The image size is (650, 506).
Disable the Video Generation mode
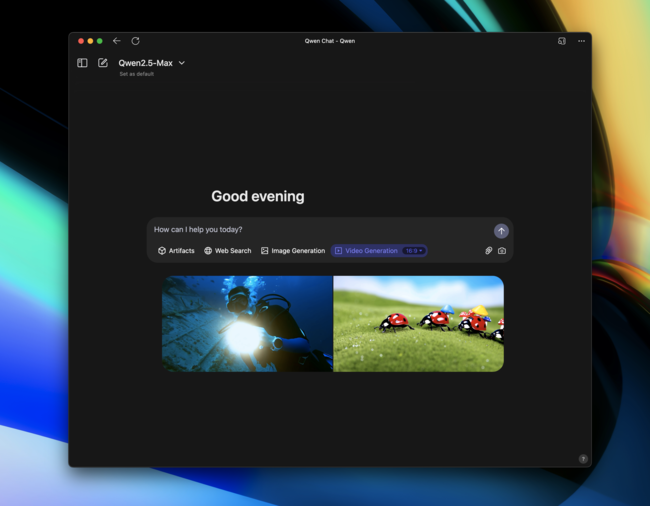[x=366, y=251]
